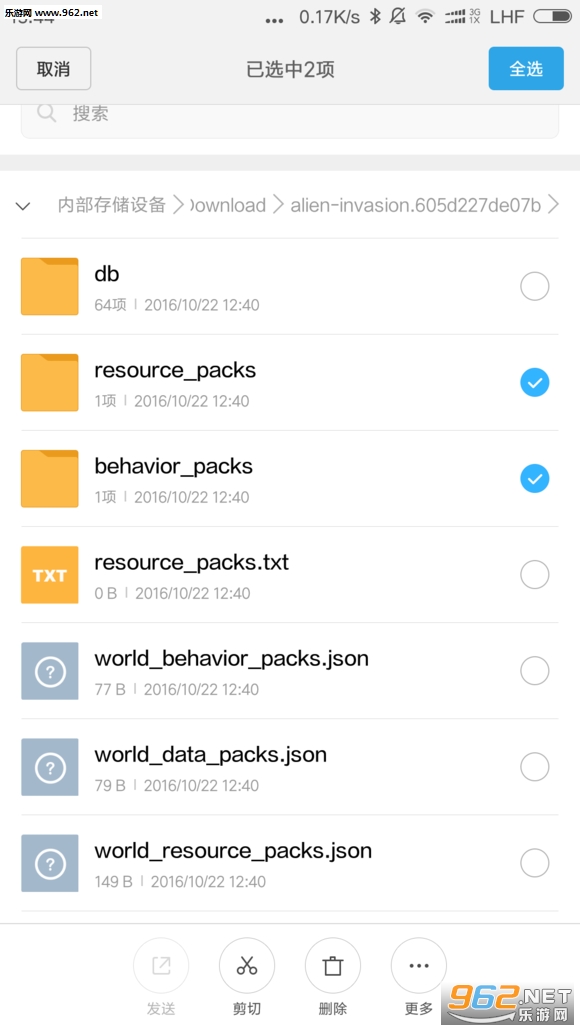Tap the TXT file icon for resource_packs.txt

[x=50, y=575]
